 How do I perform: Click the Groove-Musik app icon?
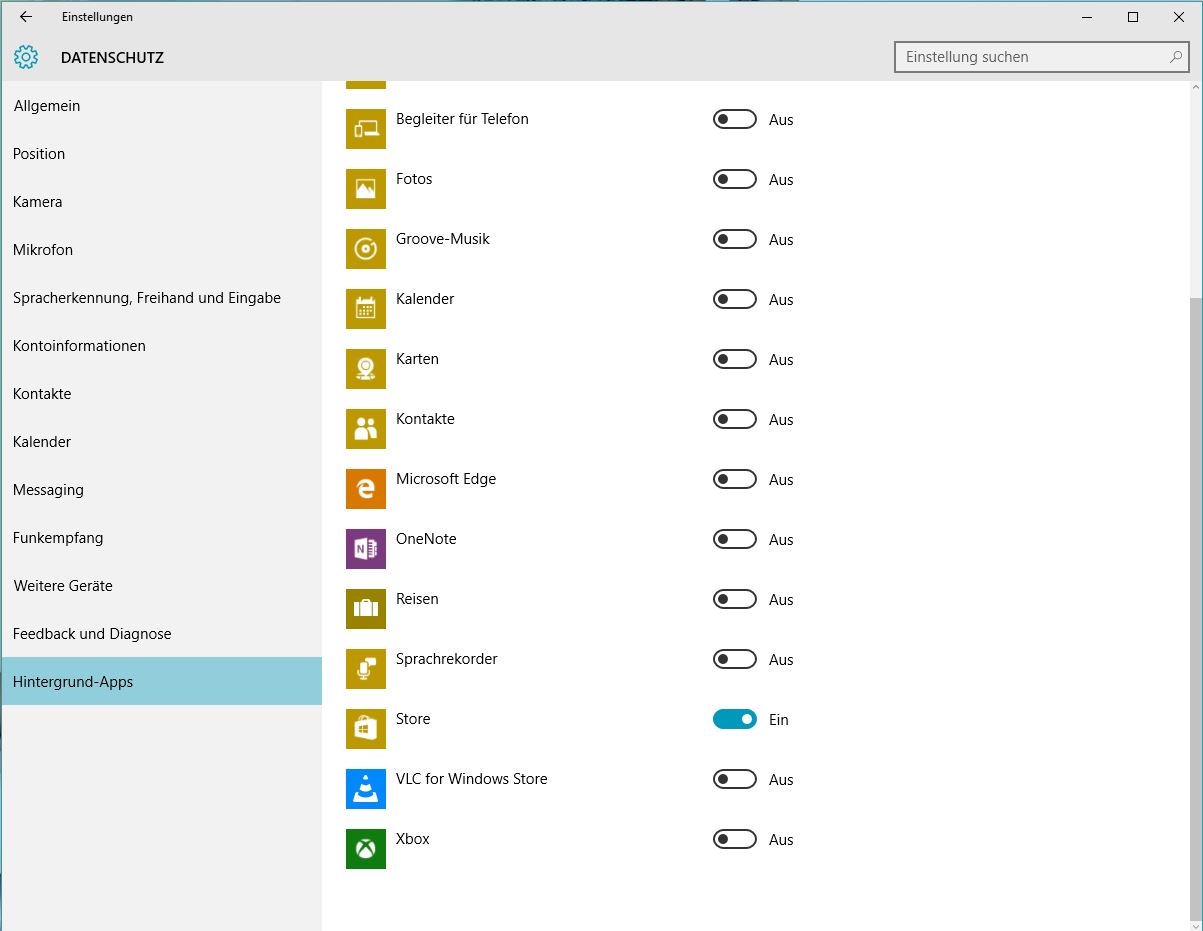366,249
